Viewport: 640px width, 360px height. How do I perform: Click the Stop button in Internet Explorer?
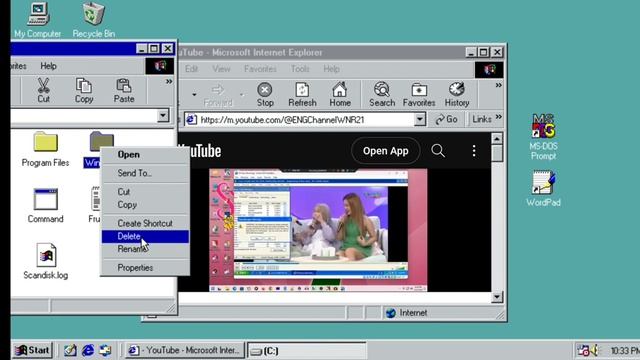(265, 94)
